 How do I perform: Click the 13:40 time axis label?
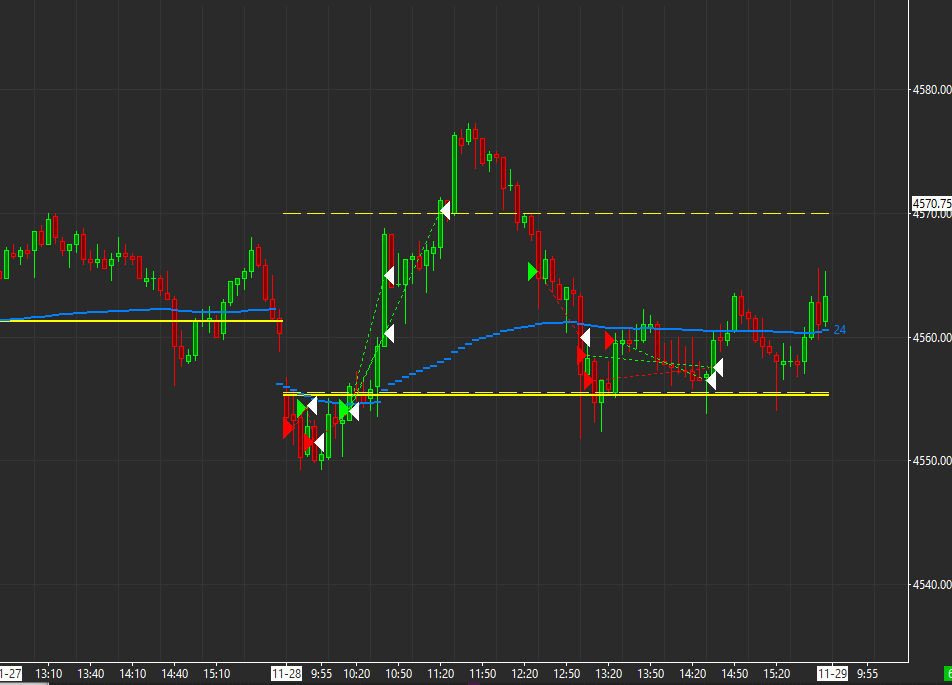pyautogui.click(x=90, y=673)
